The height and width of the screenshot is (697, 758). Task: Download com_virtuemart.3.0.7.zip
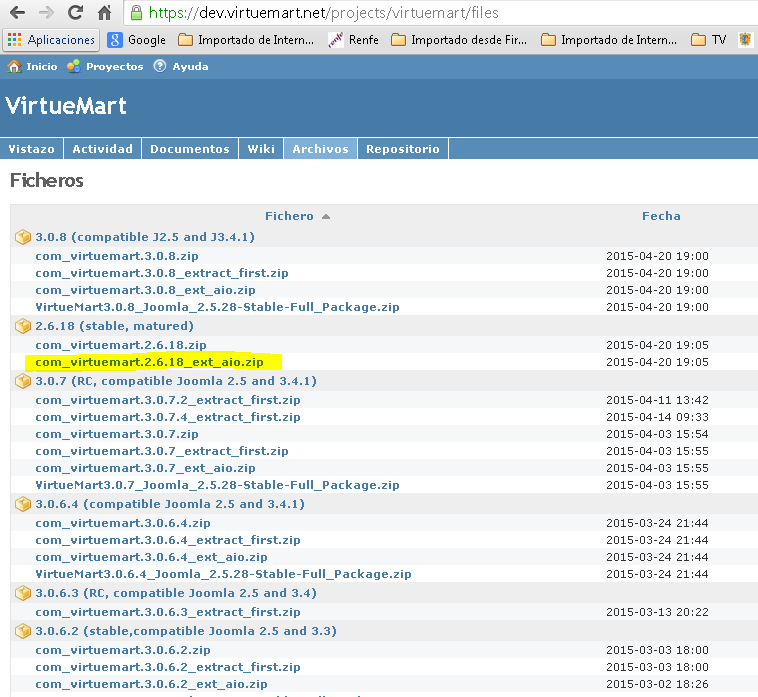click(x=117, y=434)
